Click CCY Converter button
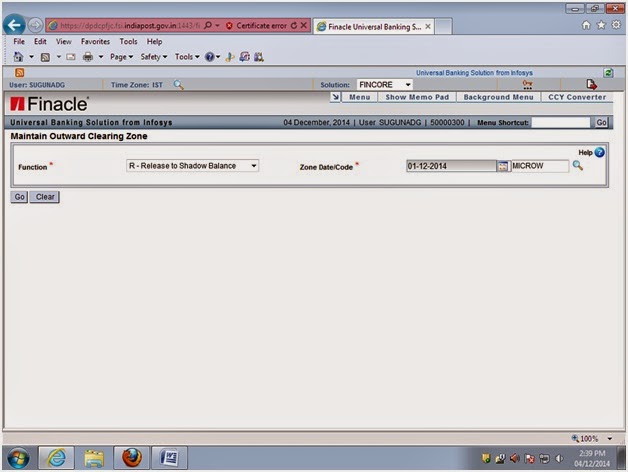 (x=577, y=97)
